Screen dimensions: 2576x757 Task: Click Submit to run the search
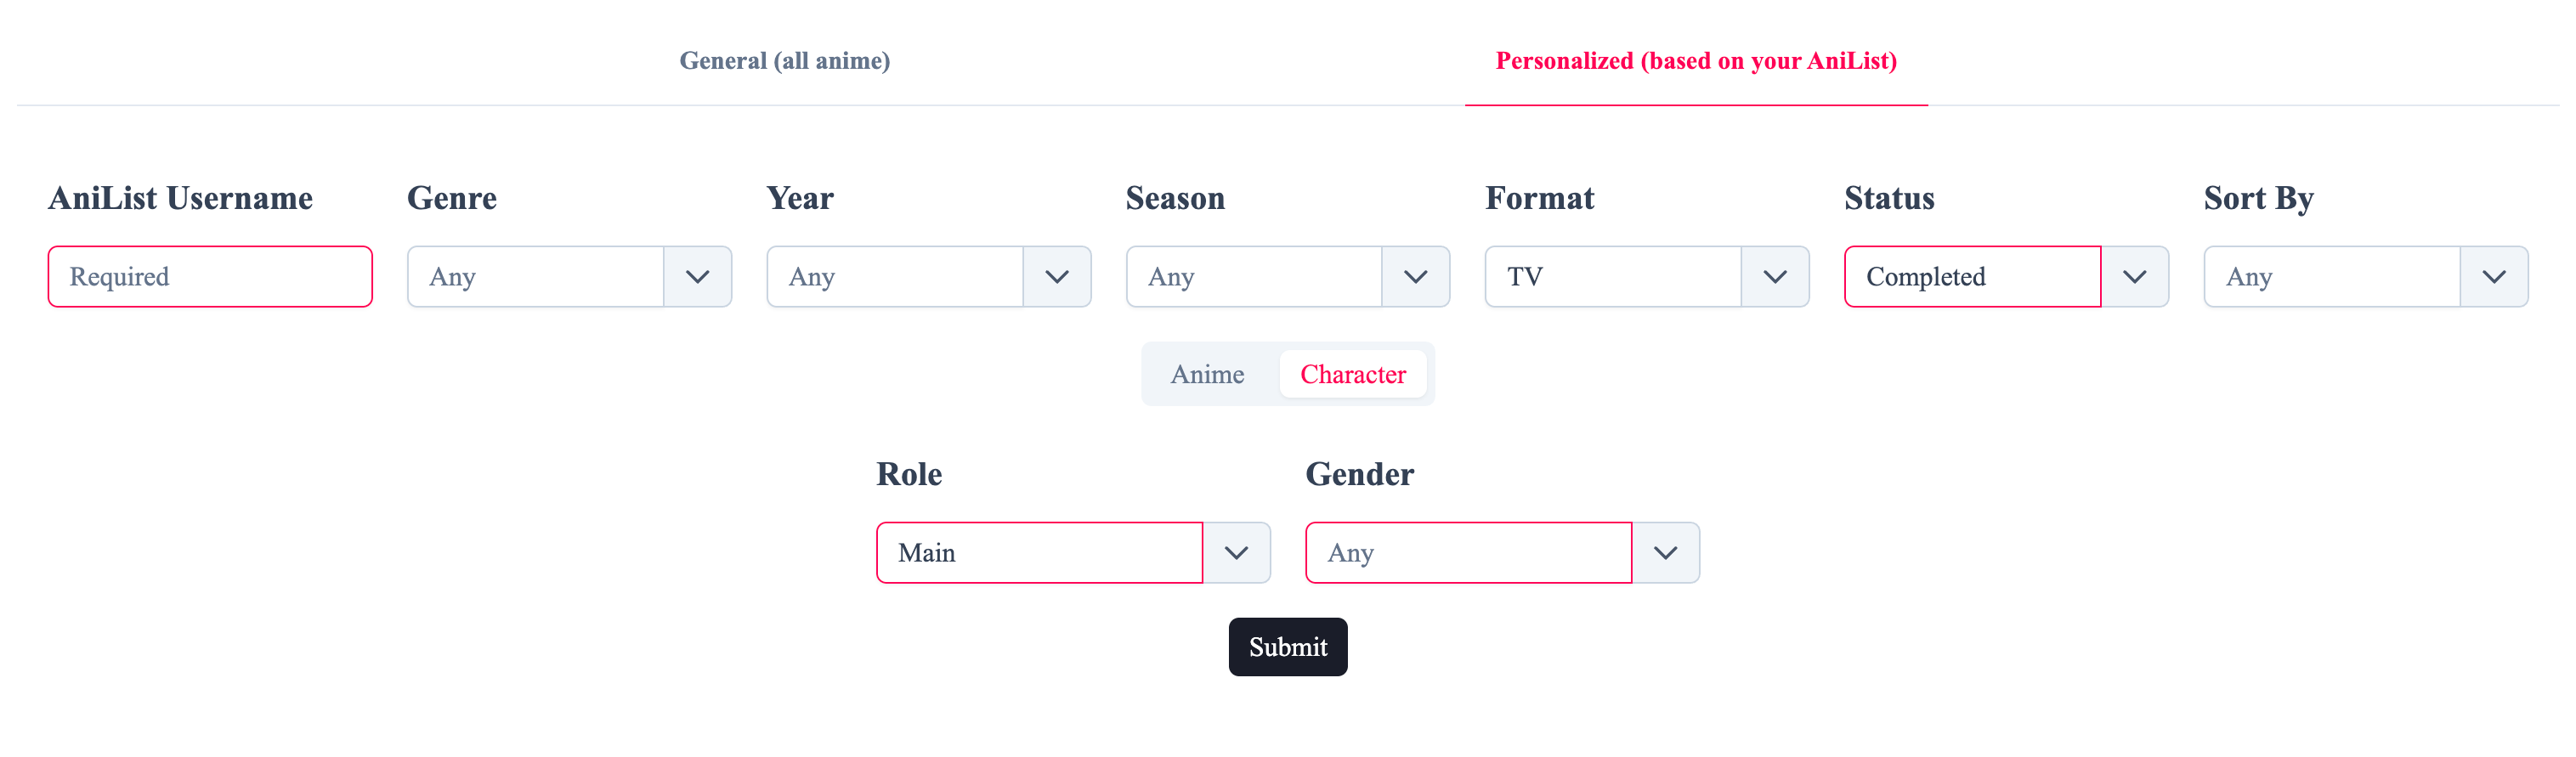click(x=1287, y=646)
